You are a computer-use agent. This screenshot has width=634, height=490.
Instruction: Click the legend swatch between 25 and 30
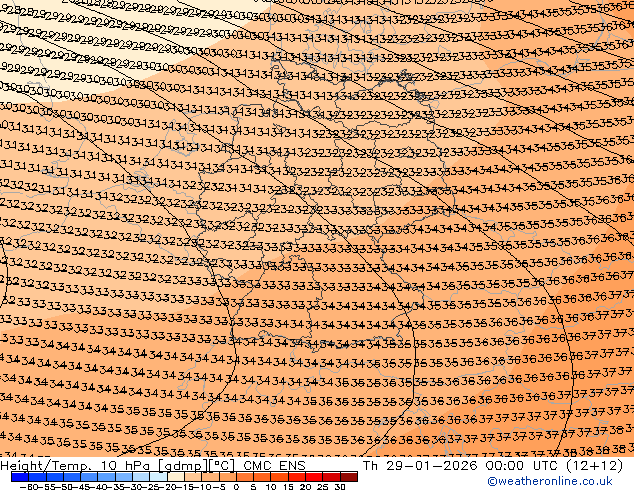coord(332,477)
